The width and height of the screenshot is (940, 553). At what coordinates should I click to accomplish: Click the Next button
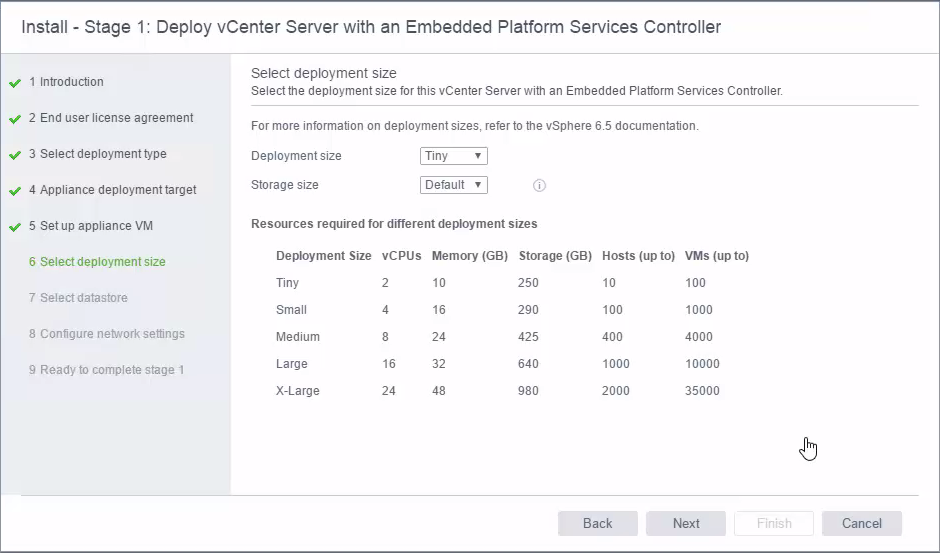pos(686,523)
